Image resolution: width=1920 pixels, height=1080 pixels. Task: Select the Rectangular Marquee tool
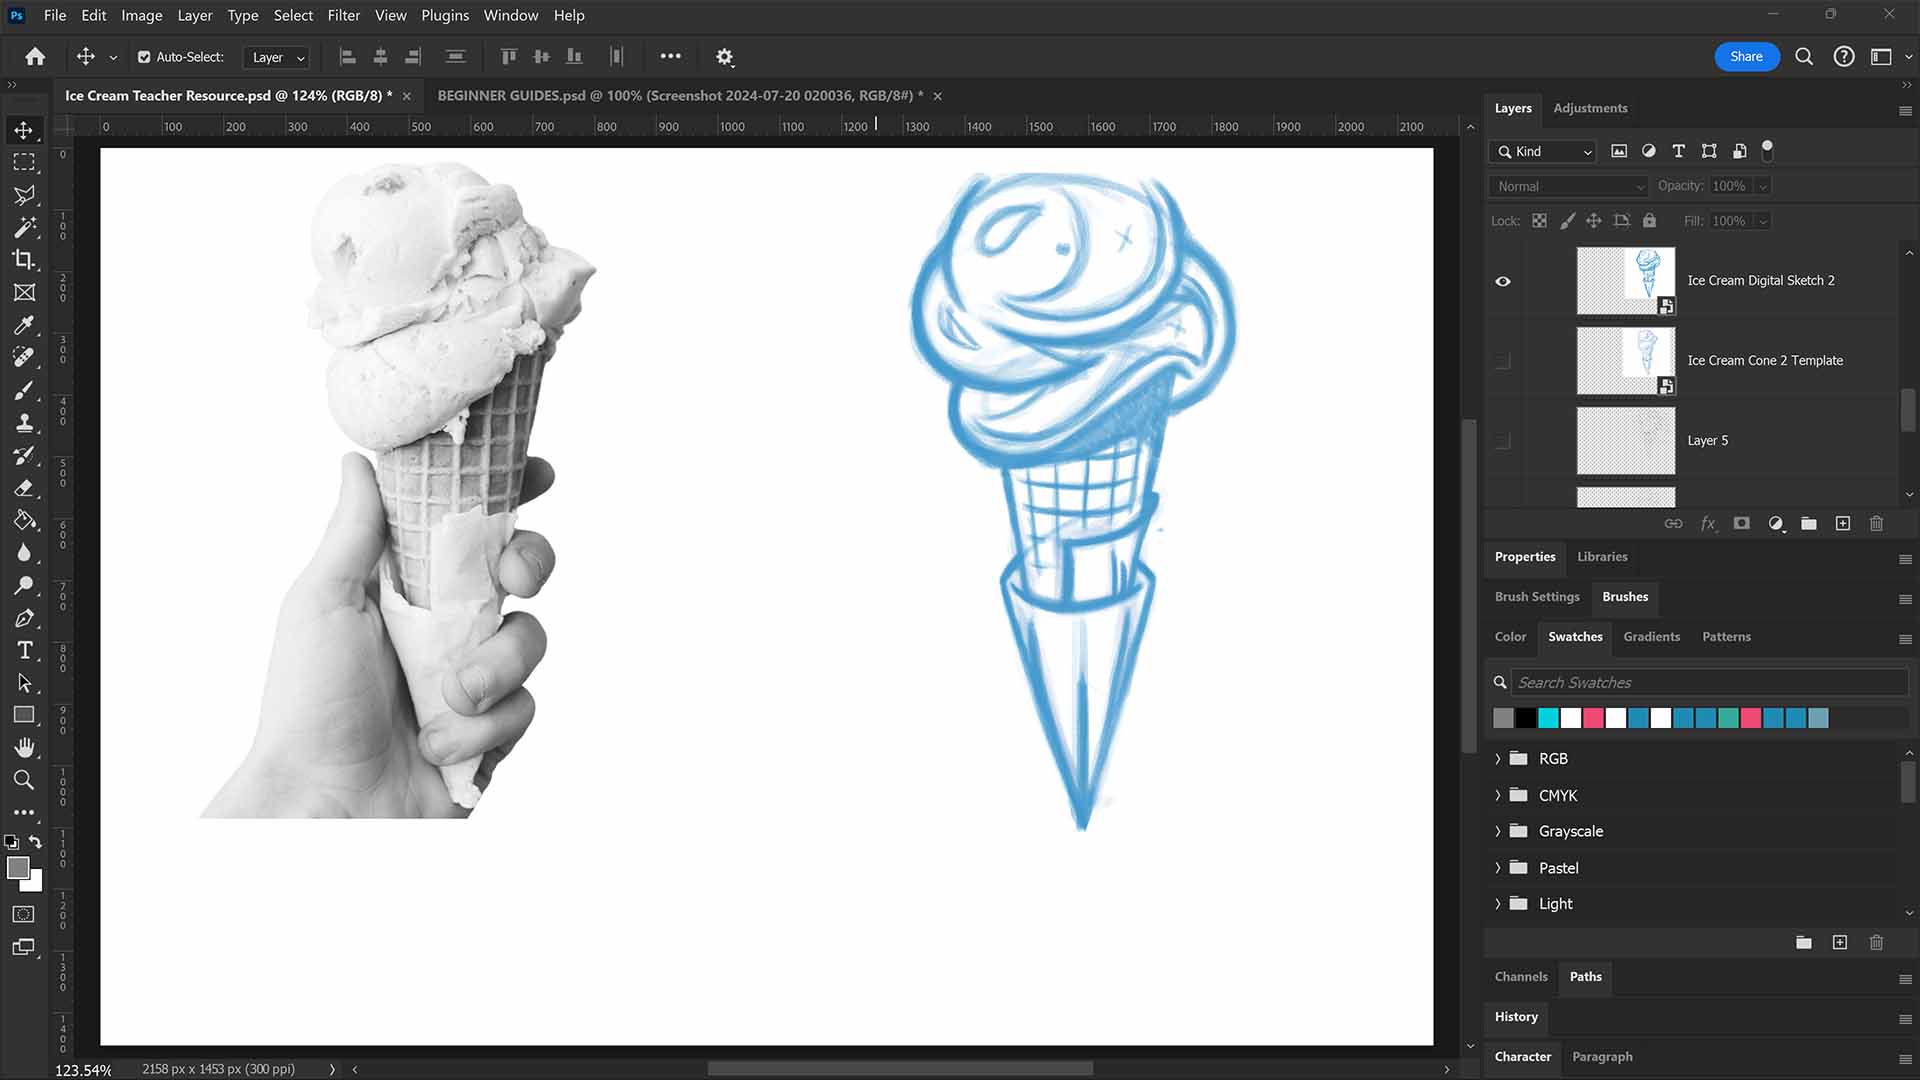[x=24, y=162]
